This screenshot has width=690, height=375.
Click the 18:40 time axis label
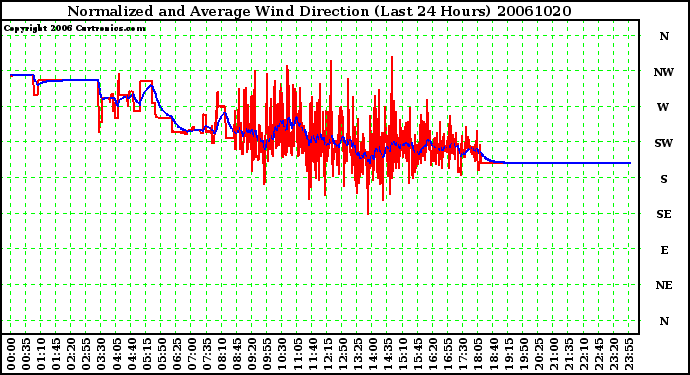coord(493,354)
